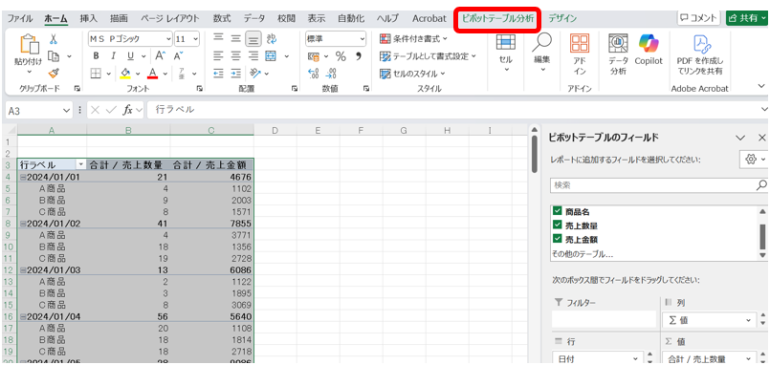Align text right
This screenshot has width=770, height=365.
point(253,56)
